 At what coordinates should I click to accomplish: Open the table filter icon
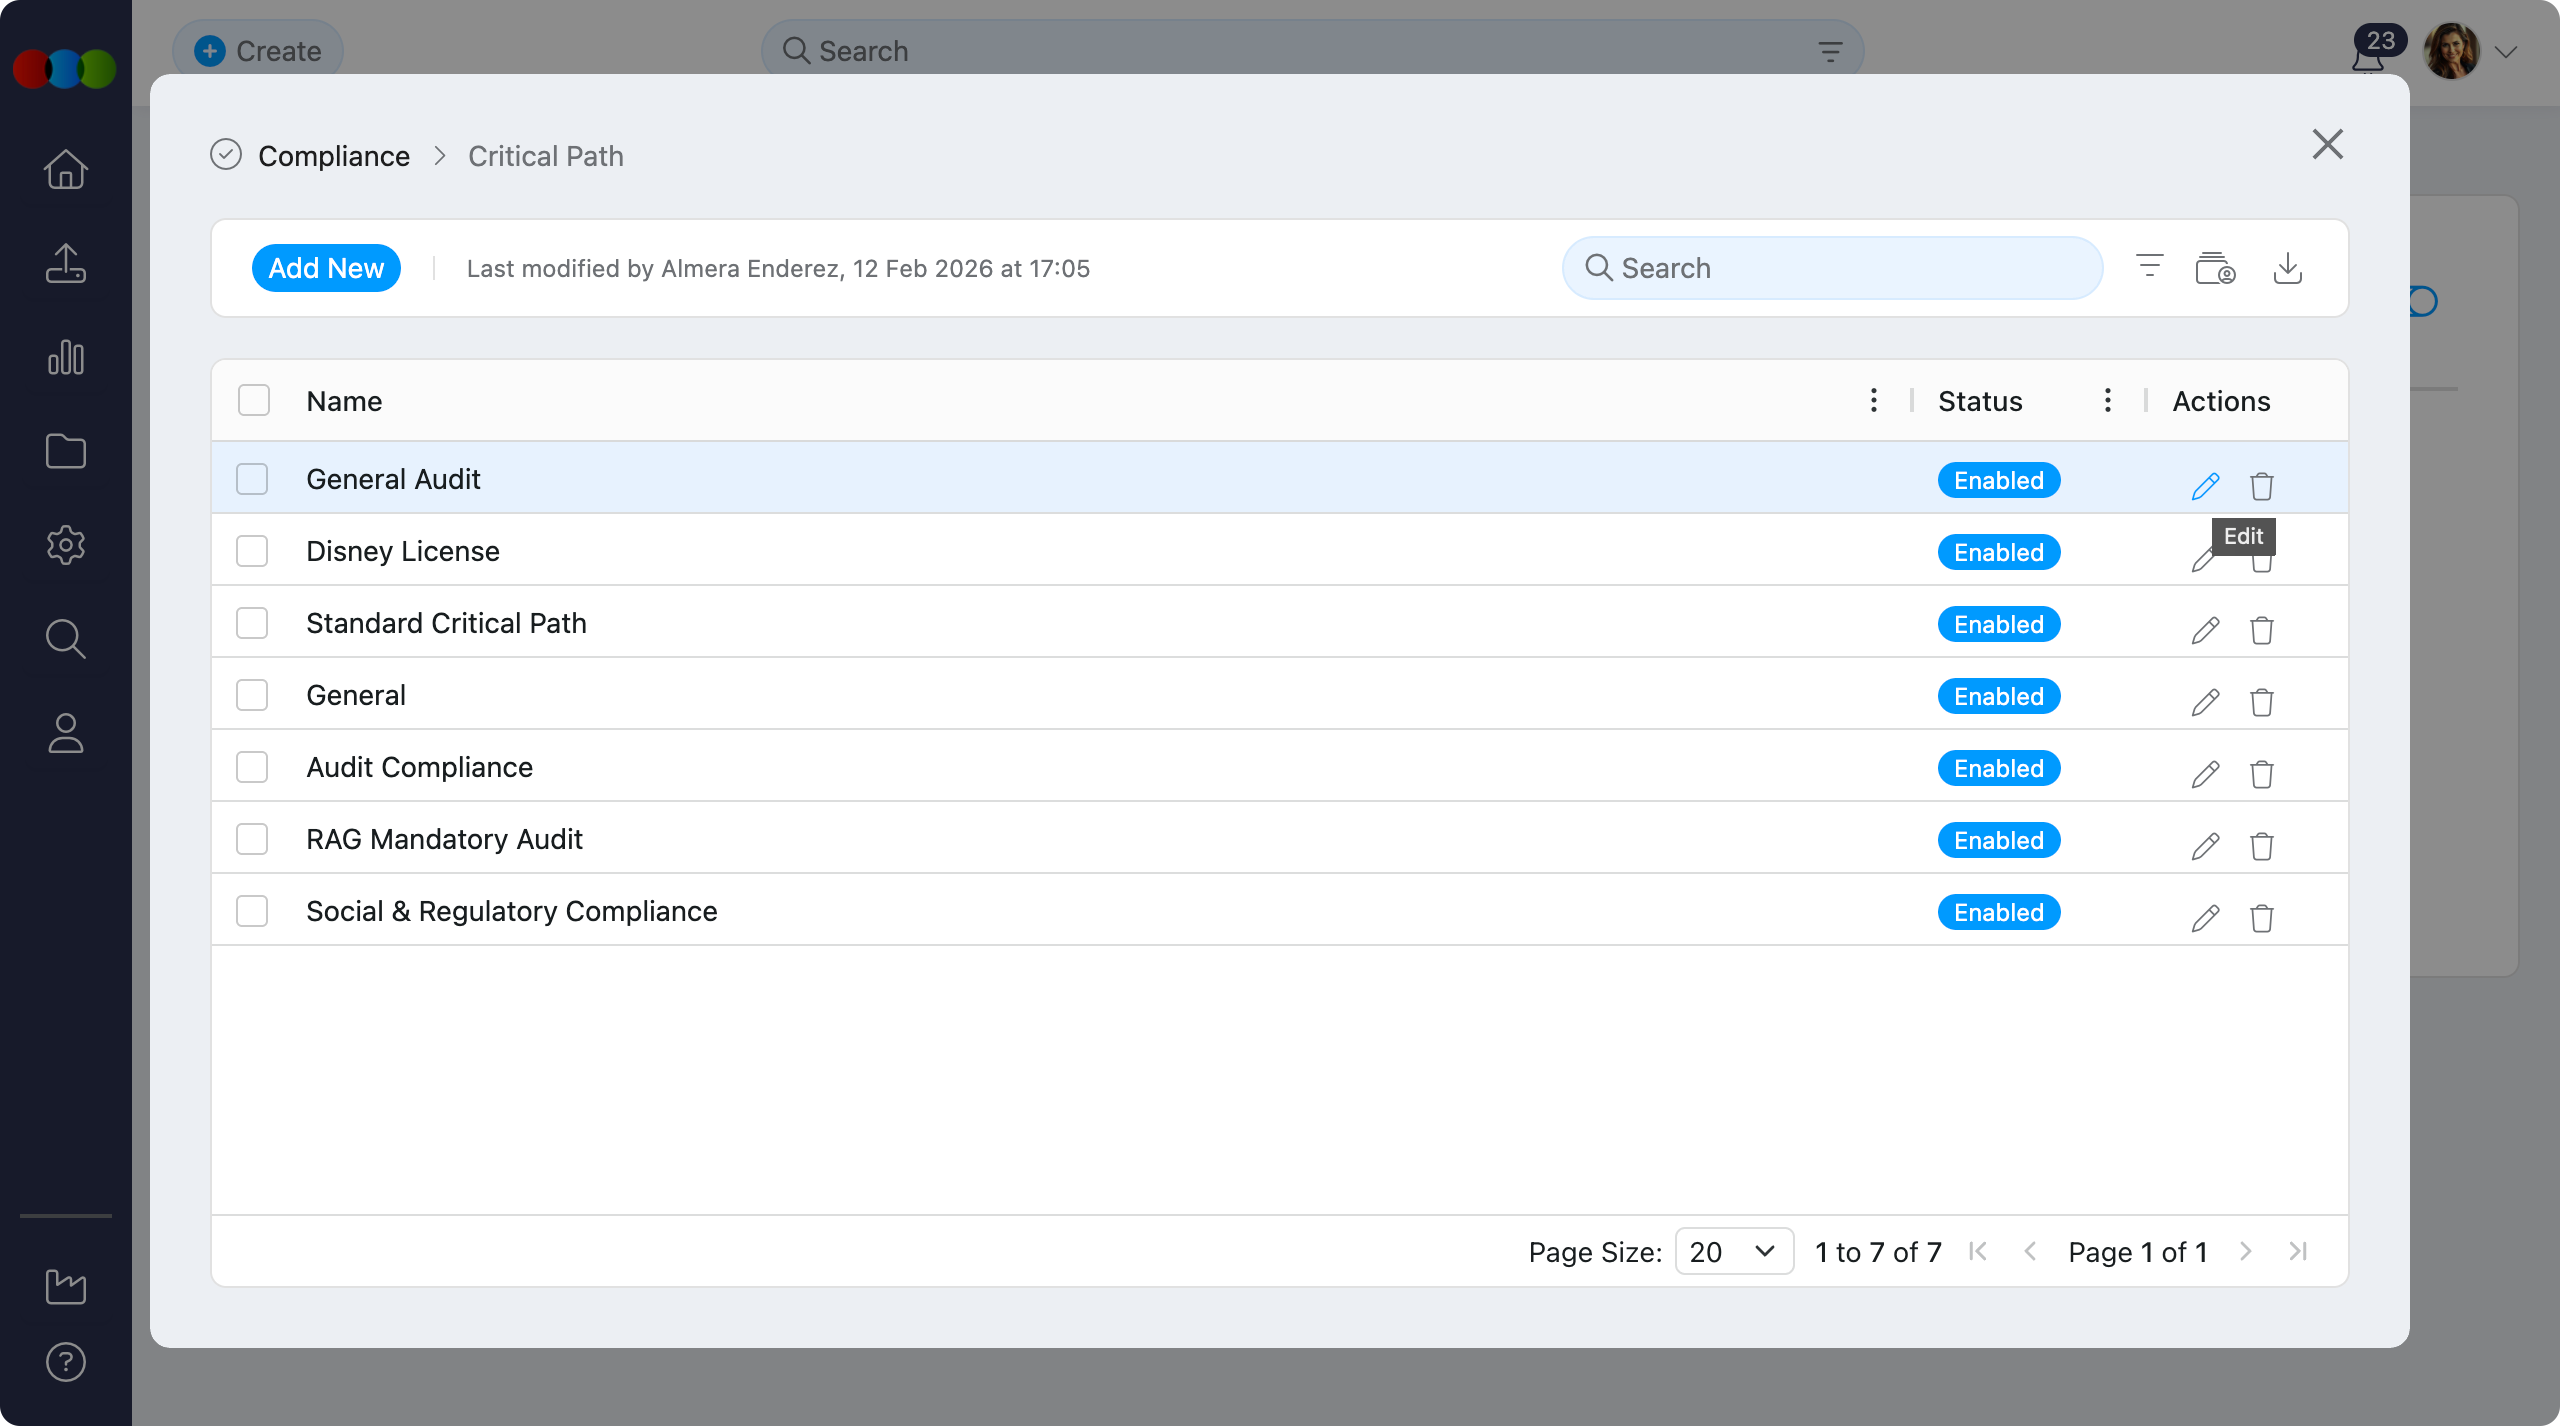[x=2149, y=267]
